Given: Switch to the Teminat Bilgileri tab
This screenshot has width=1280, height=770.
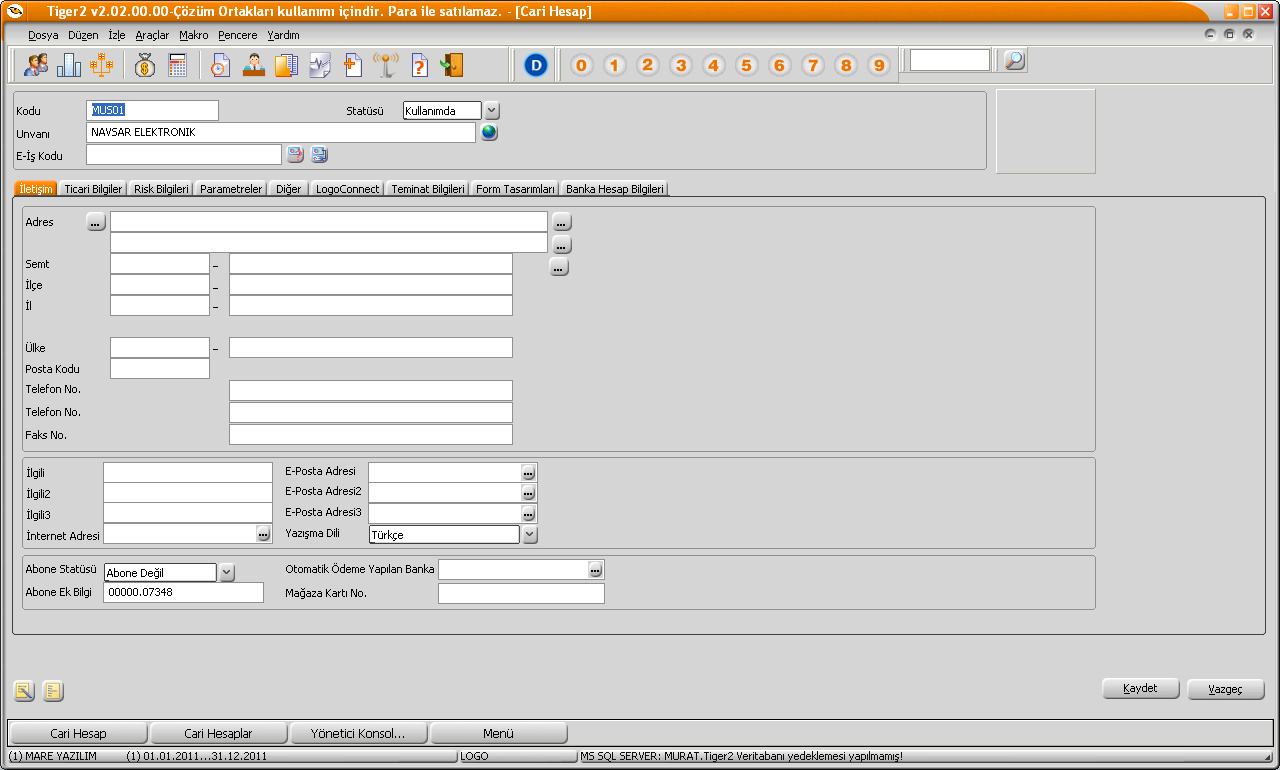Looking at the screenshot, I should pos(428,189).
